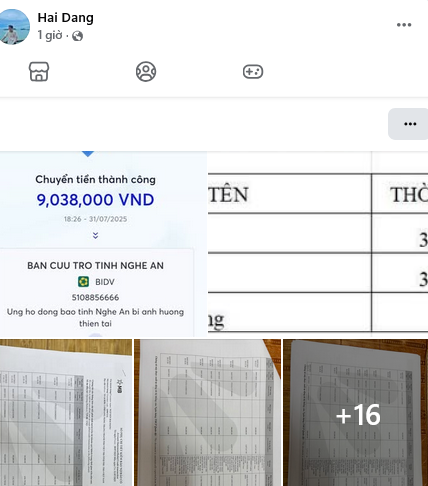This screenshot has height=486, width=428.
Task: Click the BIDV bank logo icon
Action: 83,282
